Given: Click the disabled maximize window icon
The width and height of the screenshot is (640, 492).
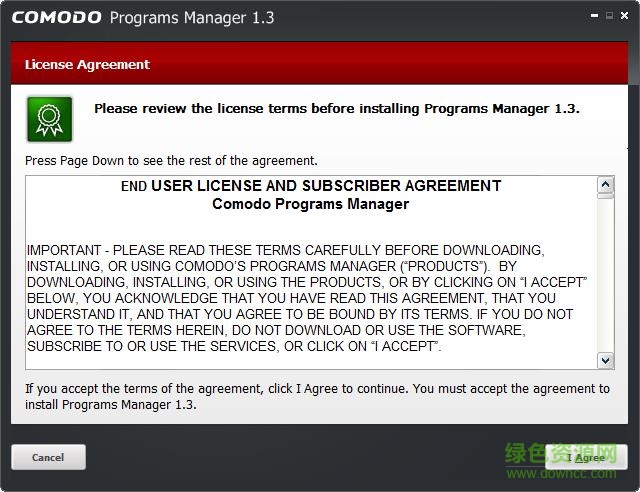Looking at the screenshot, I should click(609, 16).
